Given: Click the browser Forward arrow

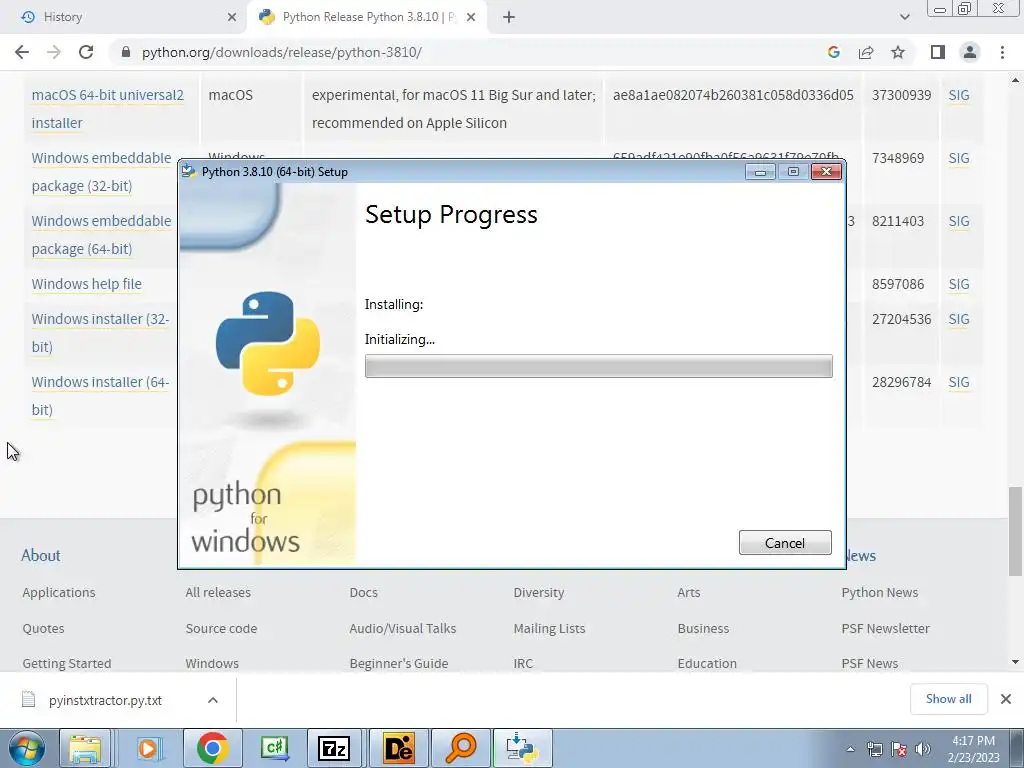Looking at the screenshot, I should [54, 52].
